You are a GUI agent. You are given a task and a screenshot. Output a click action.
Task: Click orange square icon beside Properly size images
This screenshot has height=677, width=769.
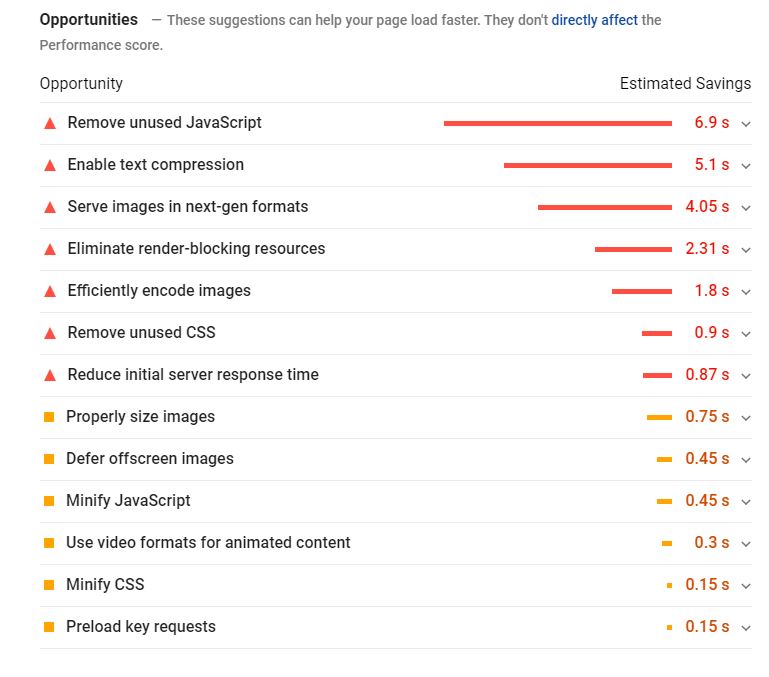pos(49,417)
